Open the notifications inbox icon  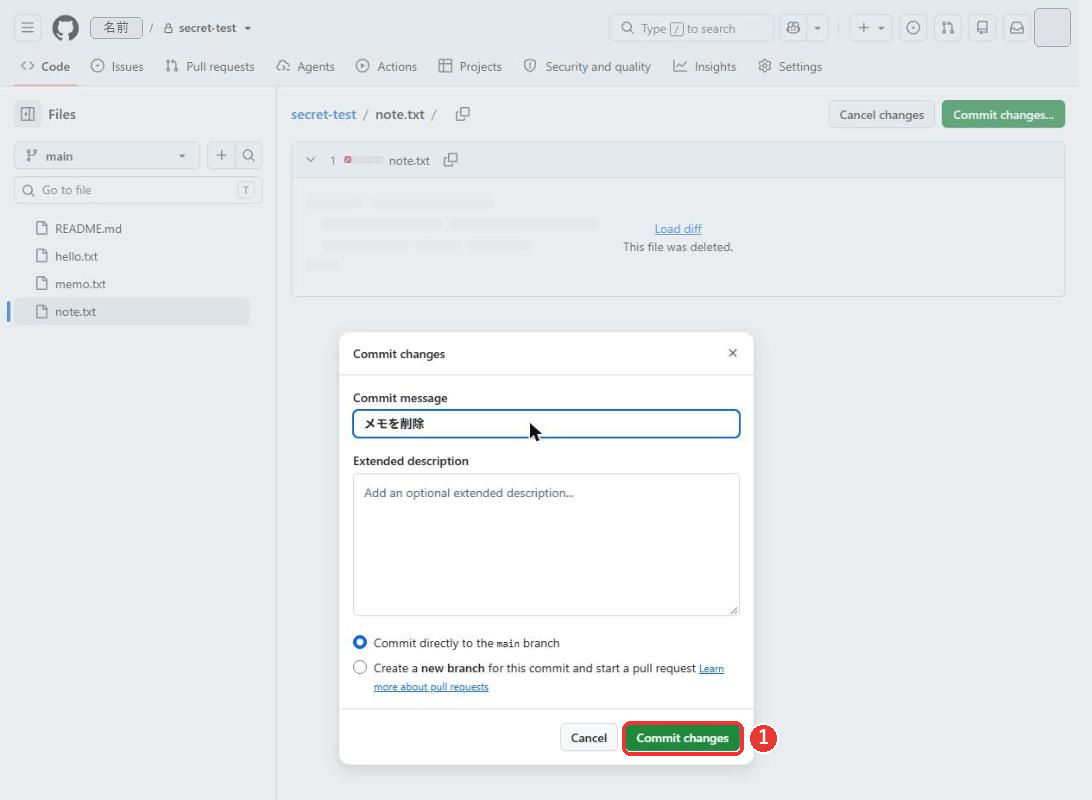click(1017, 28)
